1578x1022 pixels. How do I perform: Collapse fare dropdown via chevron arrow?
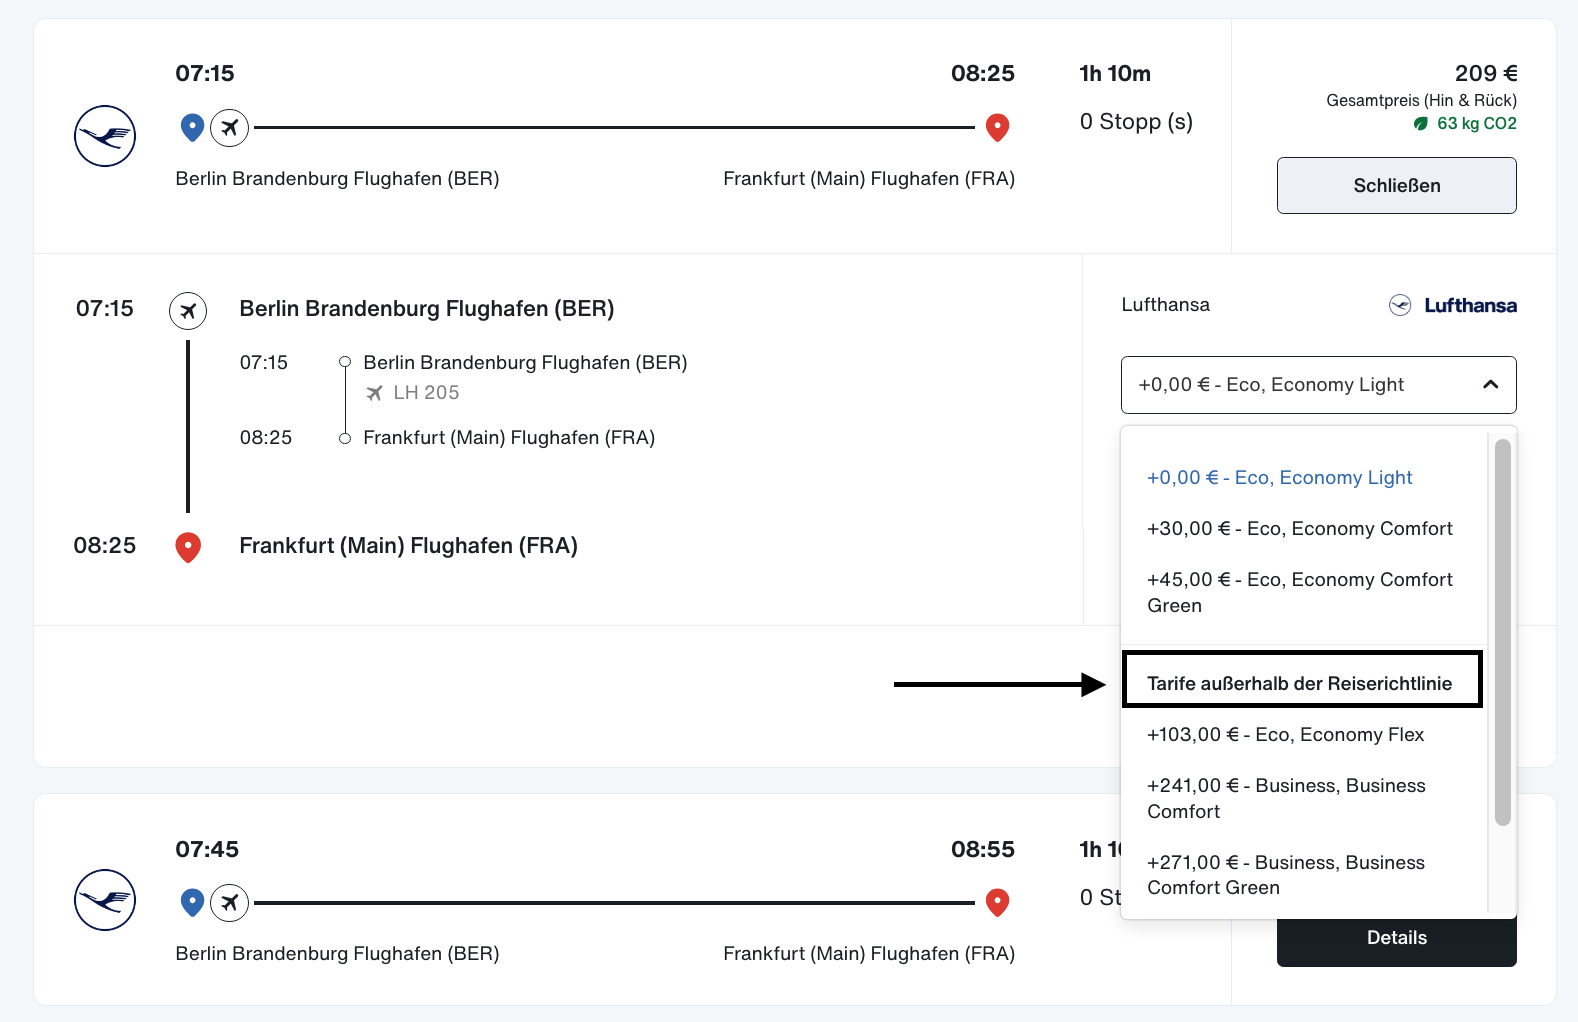(1491, 385)
